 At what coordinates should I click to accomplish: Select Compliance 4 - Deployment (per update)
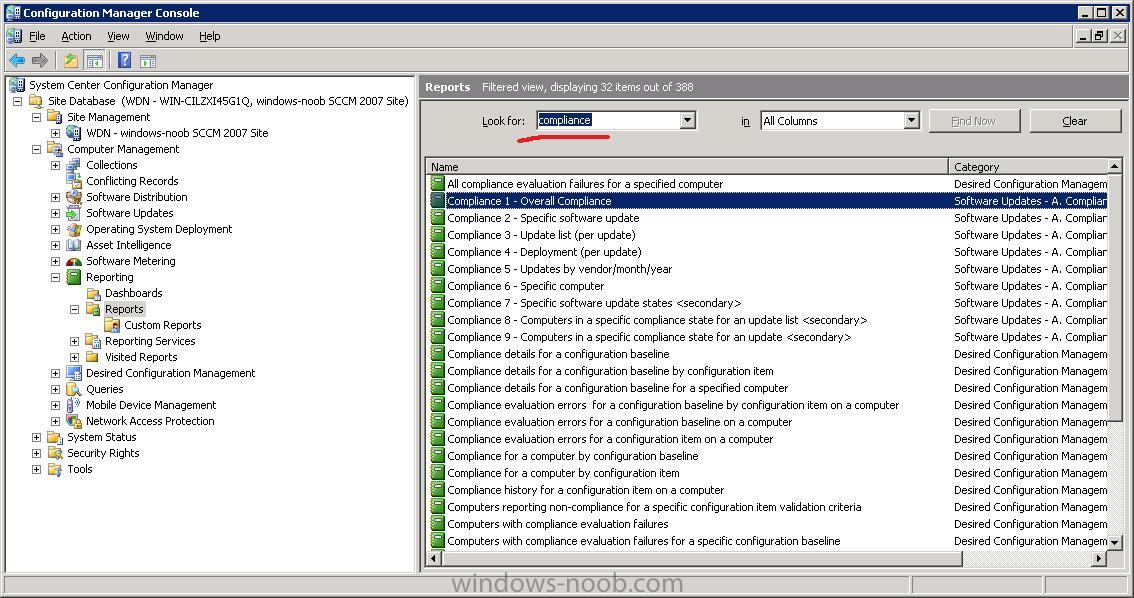[x=545, y=252]
